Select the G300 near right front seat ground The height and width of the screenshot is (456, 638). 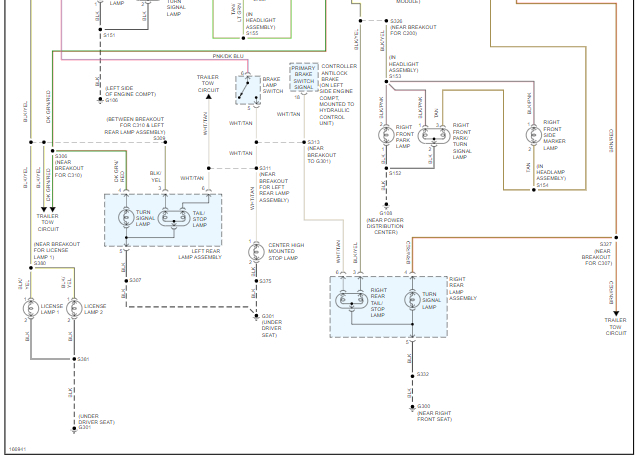412,407
